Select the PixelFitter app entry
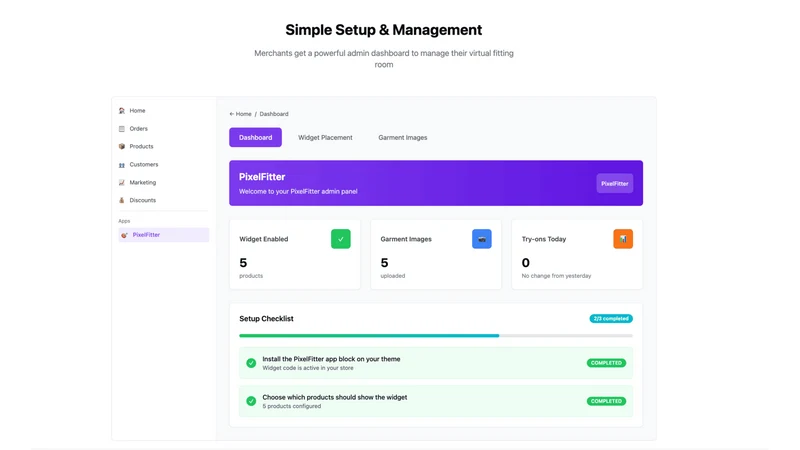 tap(163, 235)
